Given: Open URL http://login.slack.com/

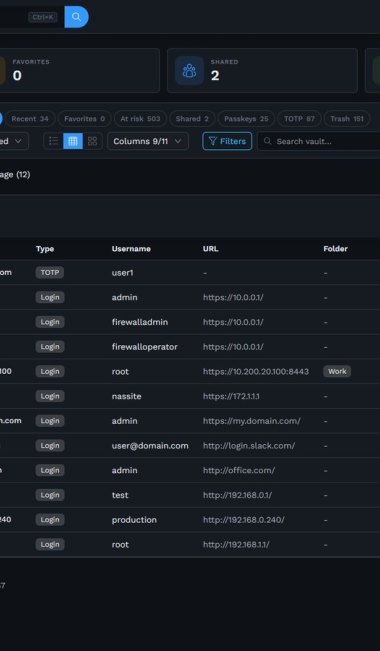Looking at the screenshot, I should [249, 445].
